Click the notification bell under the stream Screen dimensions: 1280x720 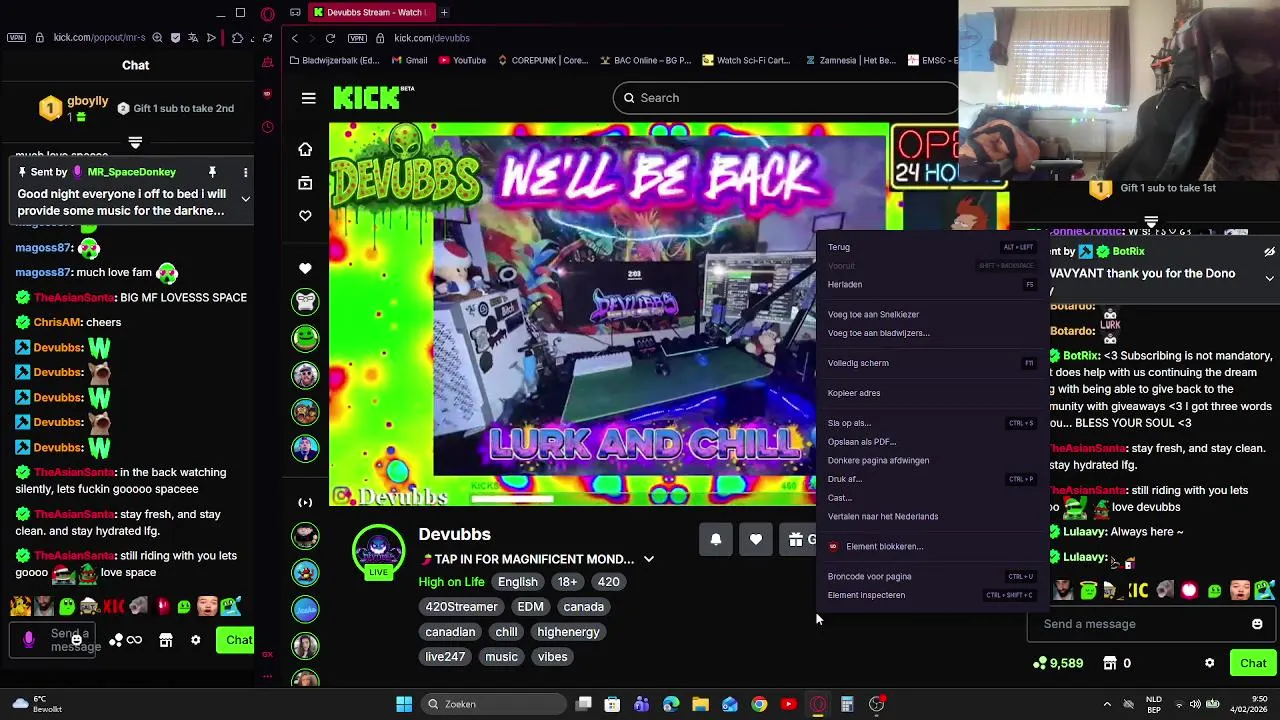coord(716,539)
